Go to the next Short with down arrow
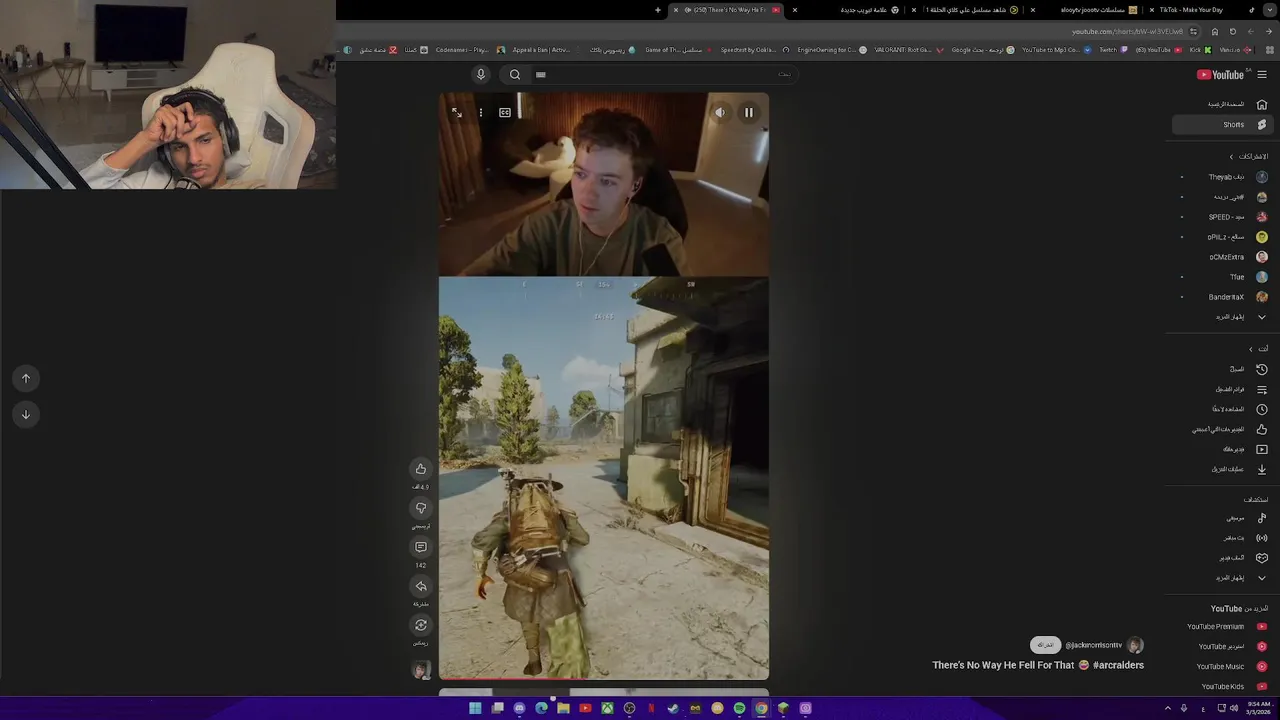 coord(26,414)
